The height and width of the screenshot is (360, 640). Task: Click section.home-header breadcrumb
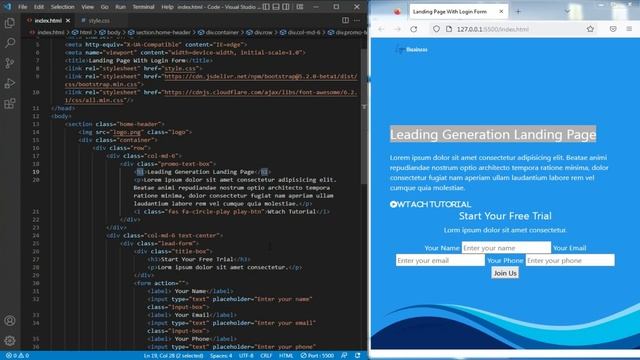tap(163, 32)
